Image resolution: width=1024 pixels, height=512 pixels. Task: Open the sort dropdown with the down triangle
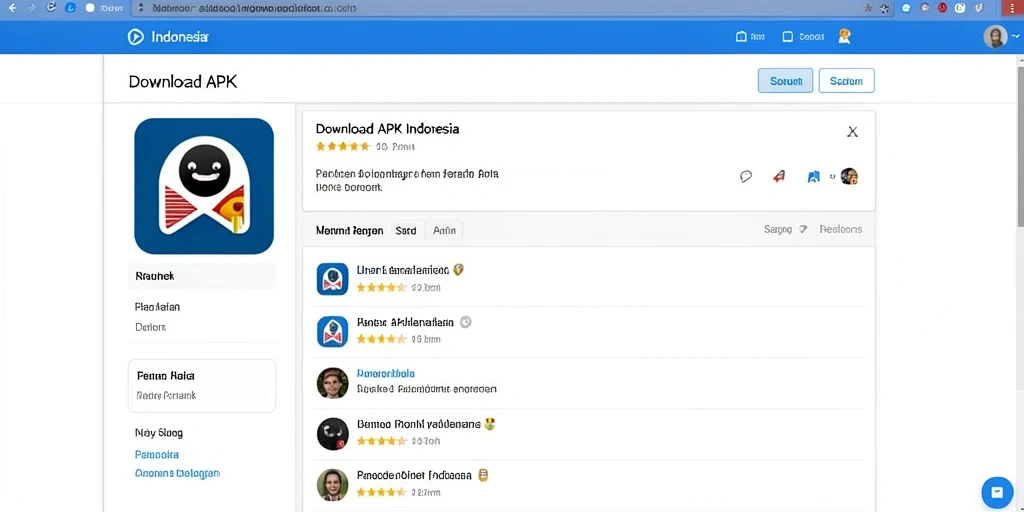786,229
